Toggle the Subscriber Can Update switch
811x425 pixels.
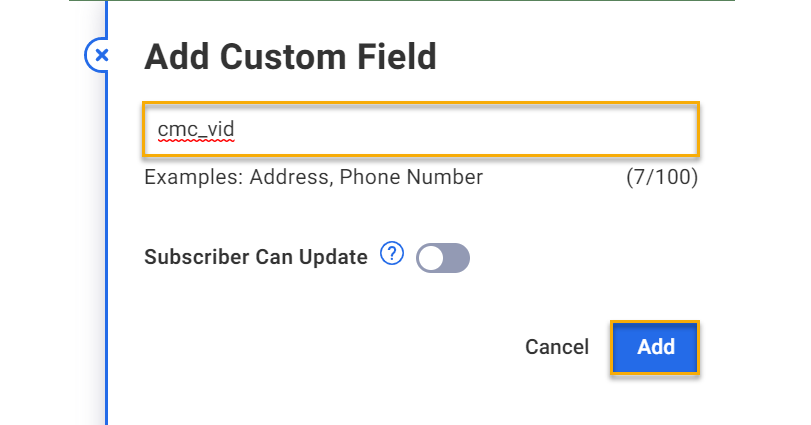443,258
